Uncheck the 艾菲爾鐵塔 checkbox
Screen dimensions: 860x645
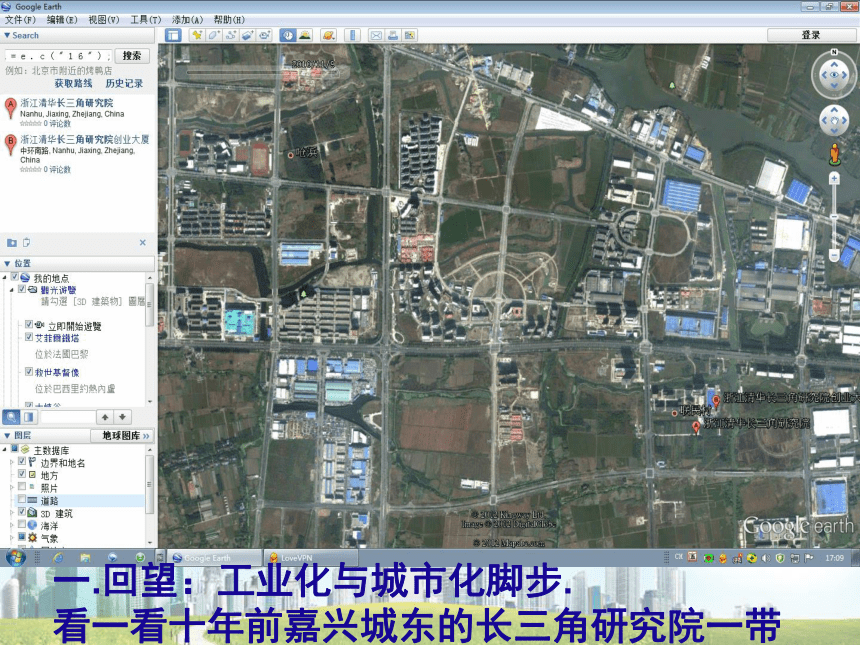coord(29,337)
